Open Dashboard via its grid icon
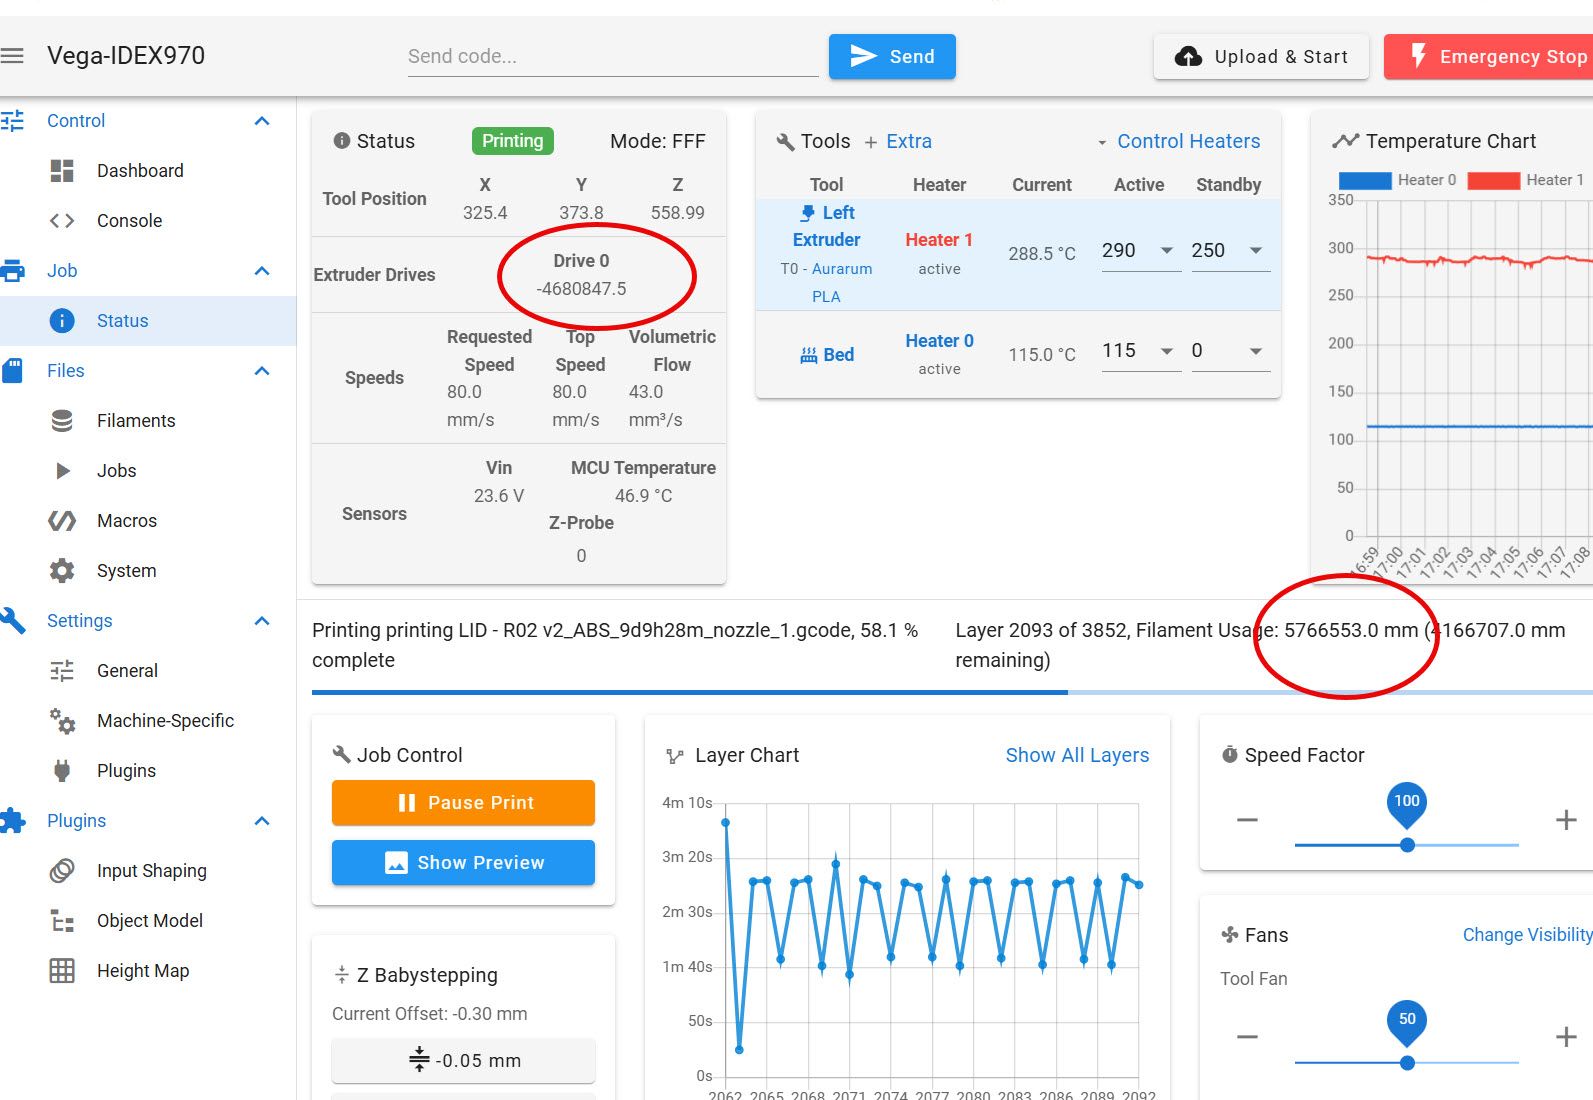1593x1100 pixels. coord(62,171)
